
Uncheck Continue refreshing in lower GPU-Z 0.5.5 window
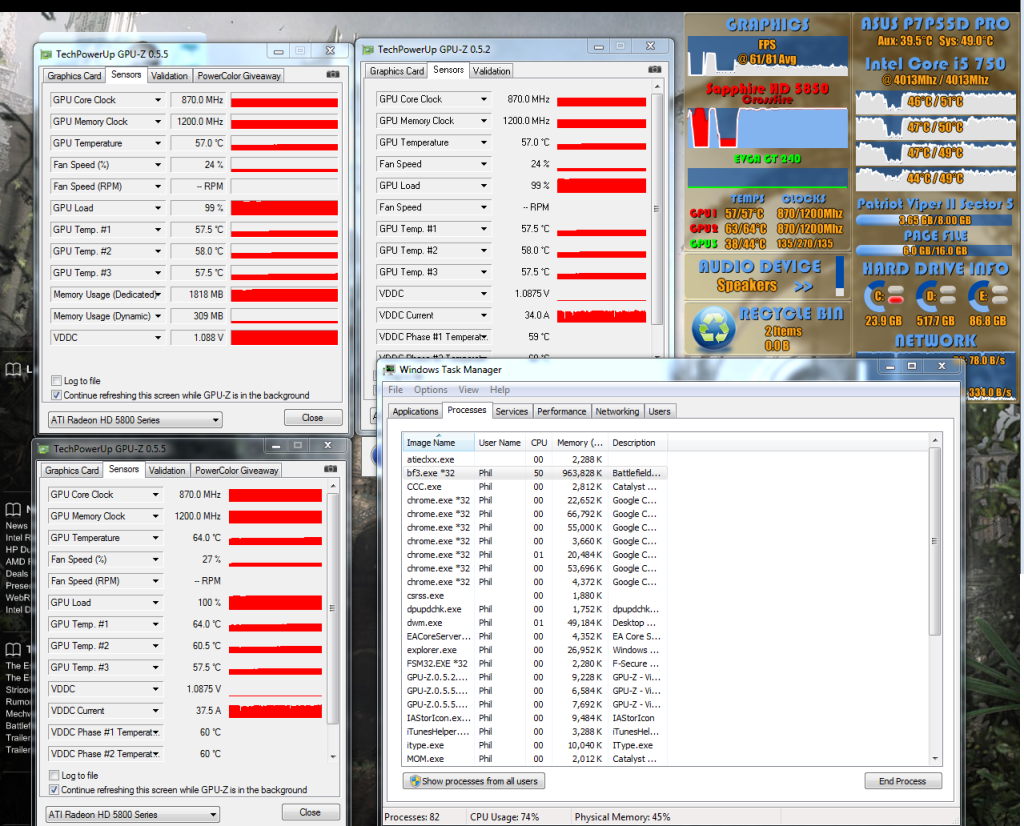tap(54, 789)
